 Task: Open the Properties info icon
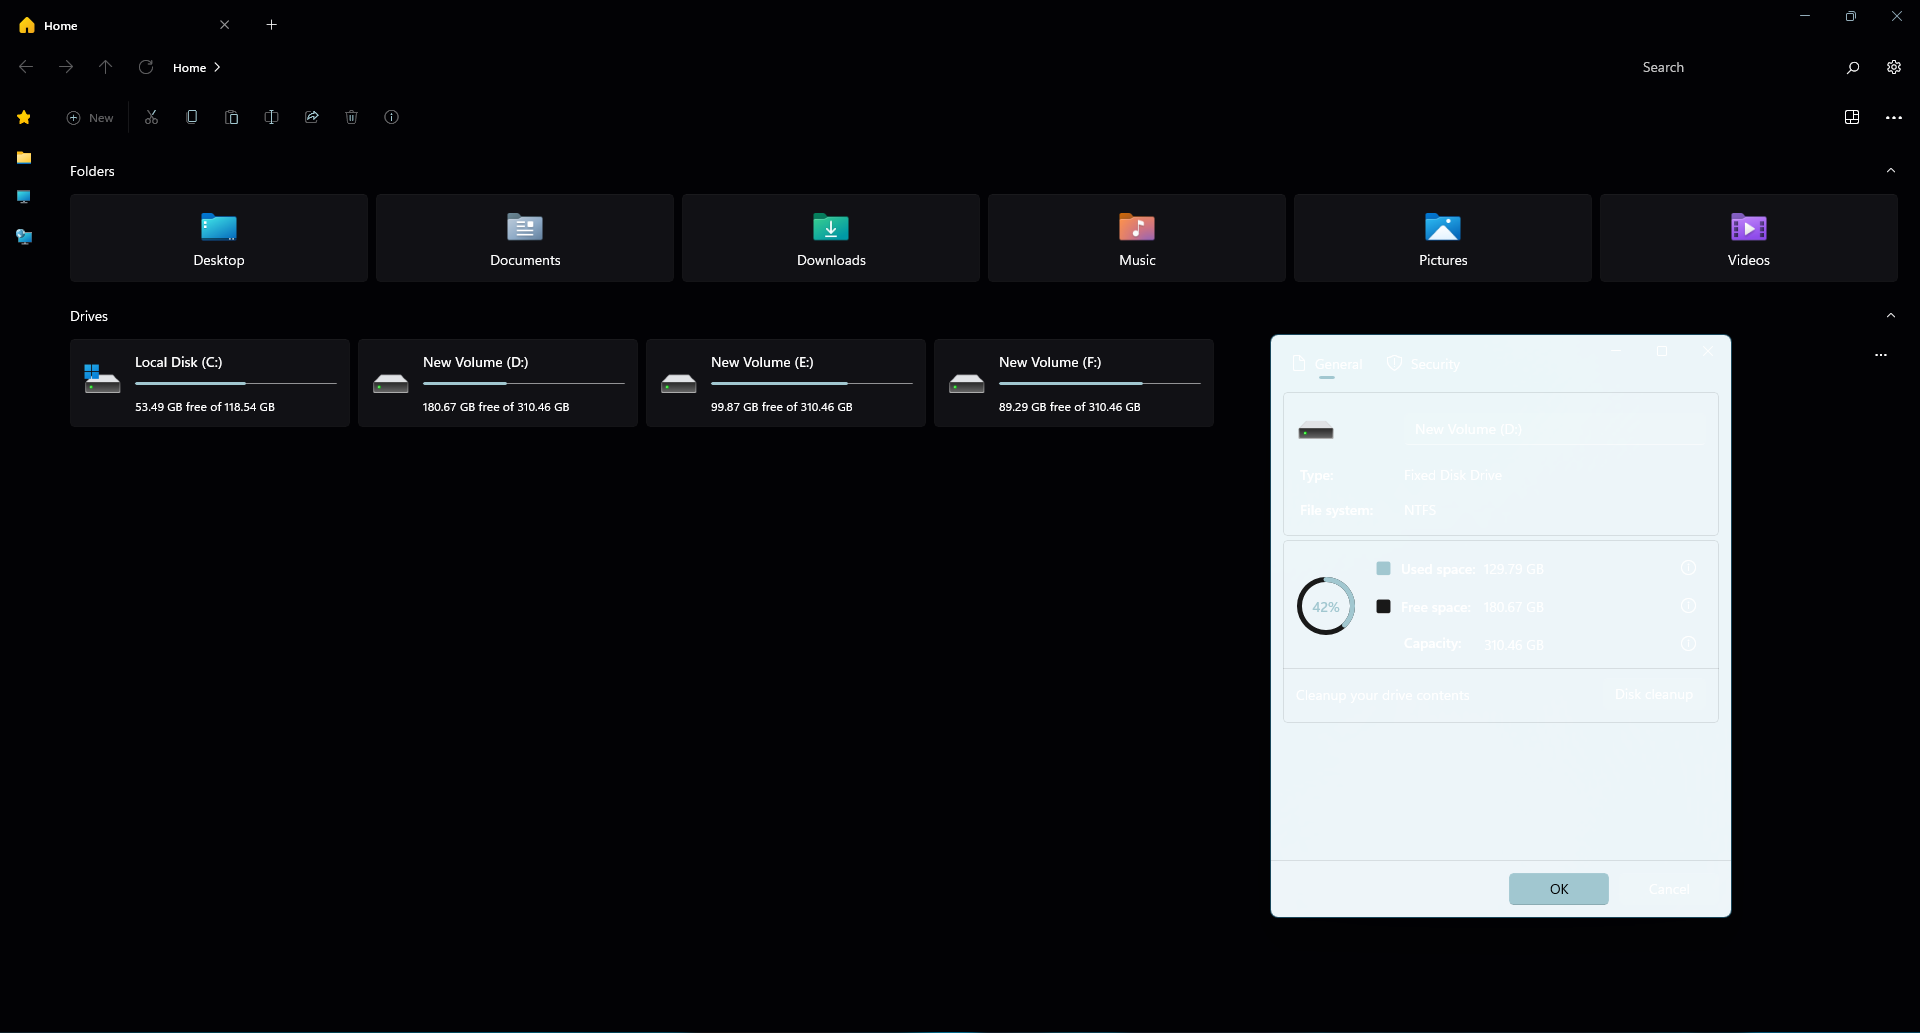coord(391,117)
